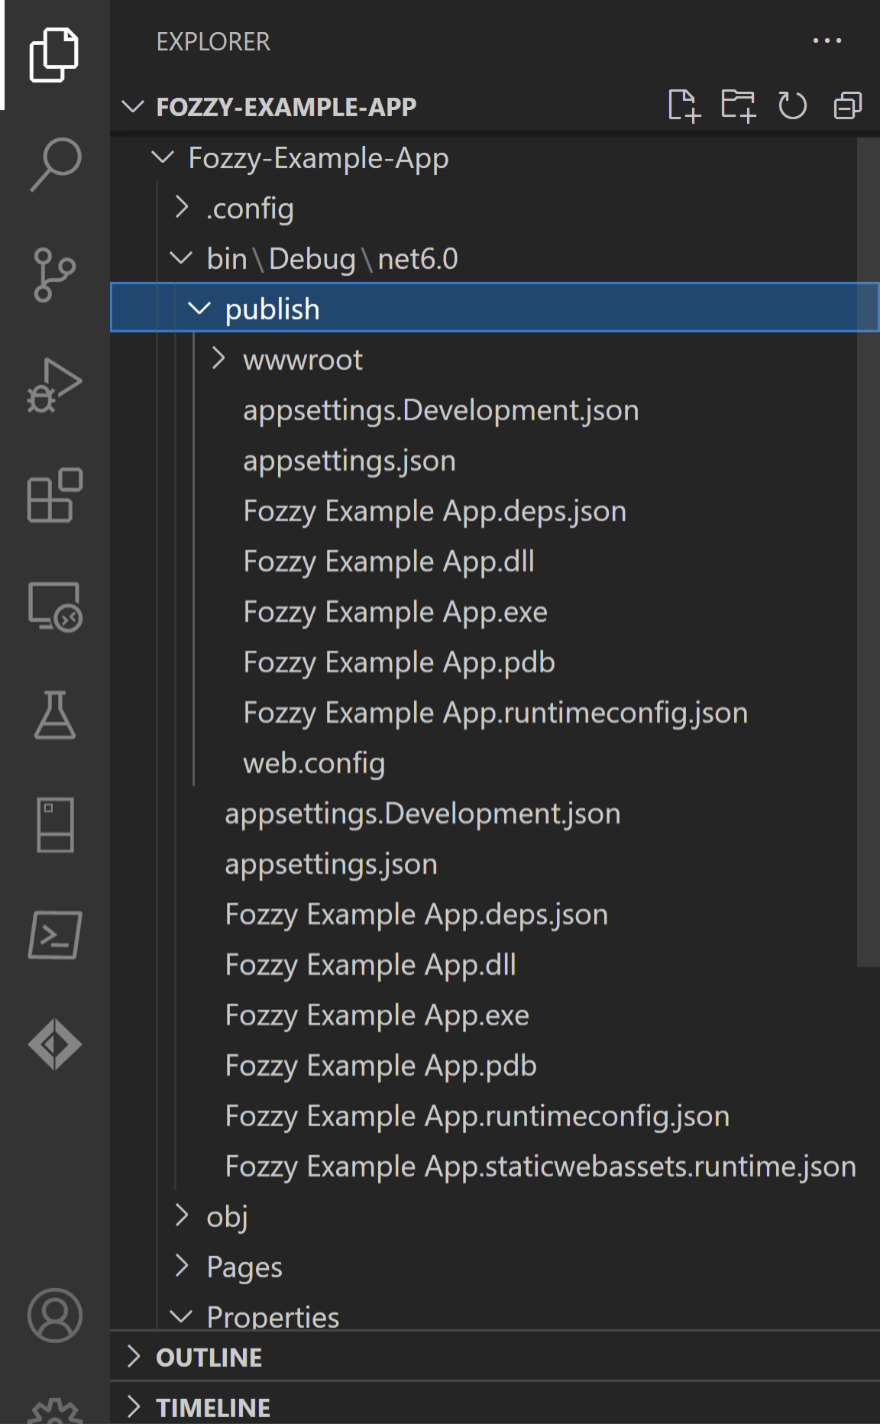Click the Explorer vertical scrollbar
The width and height of the screenshot is (880, 1426).
click(868, 550)
